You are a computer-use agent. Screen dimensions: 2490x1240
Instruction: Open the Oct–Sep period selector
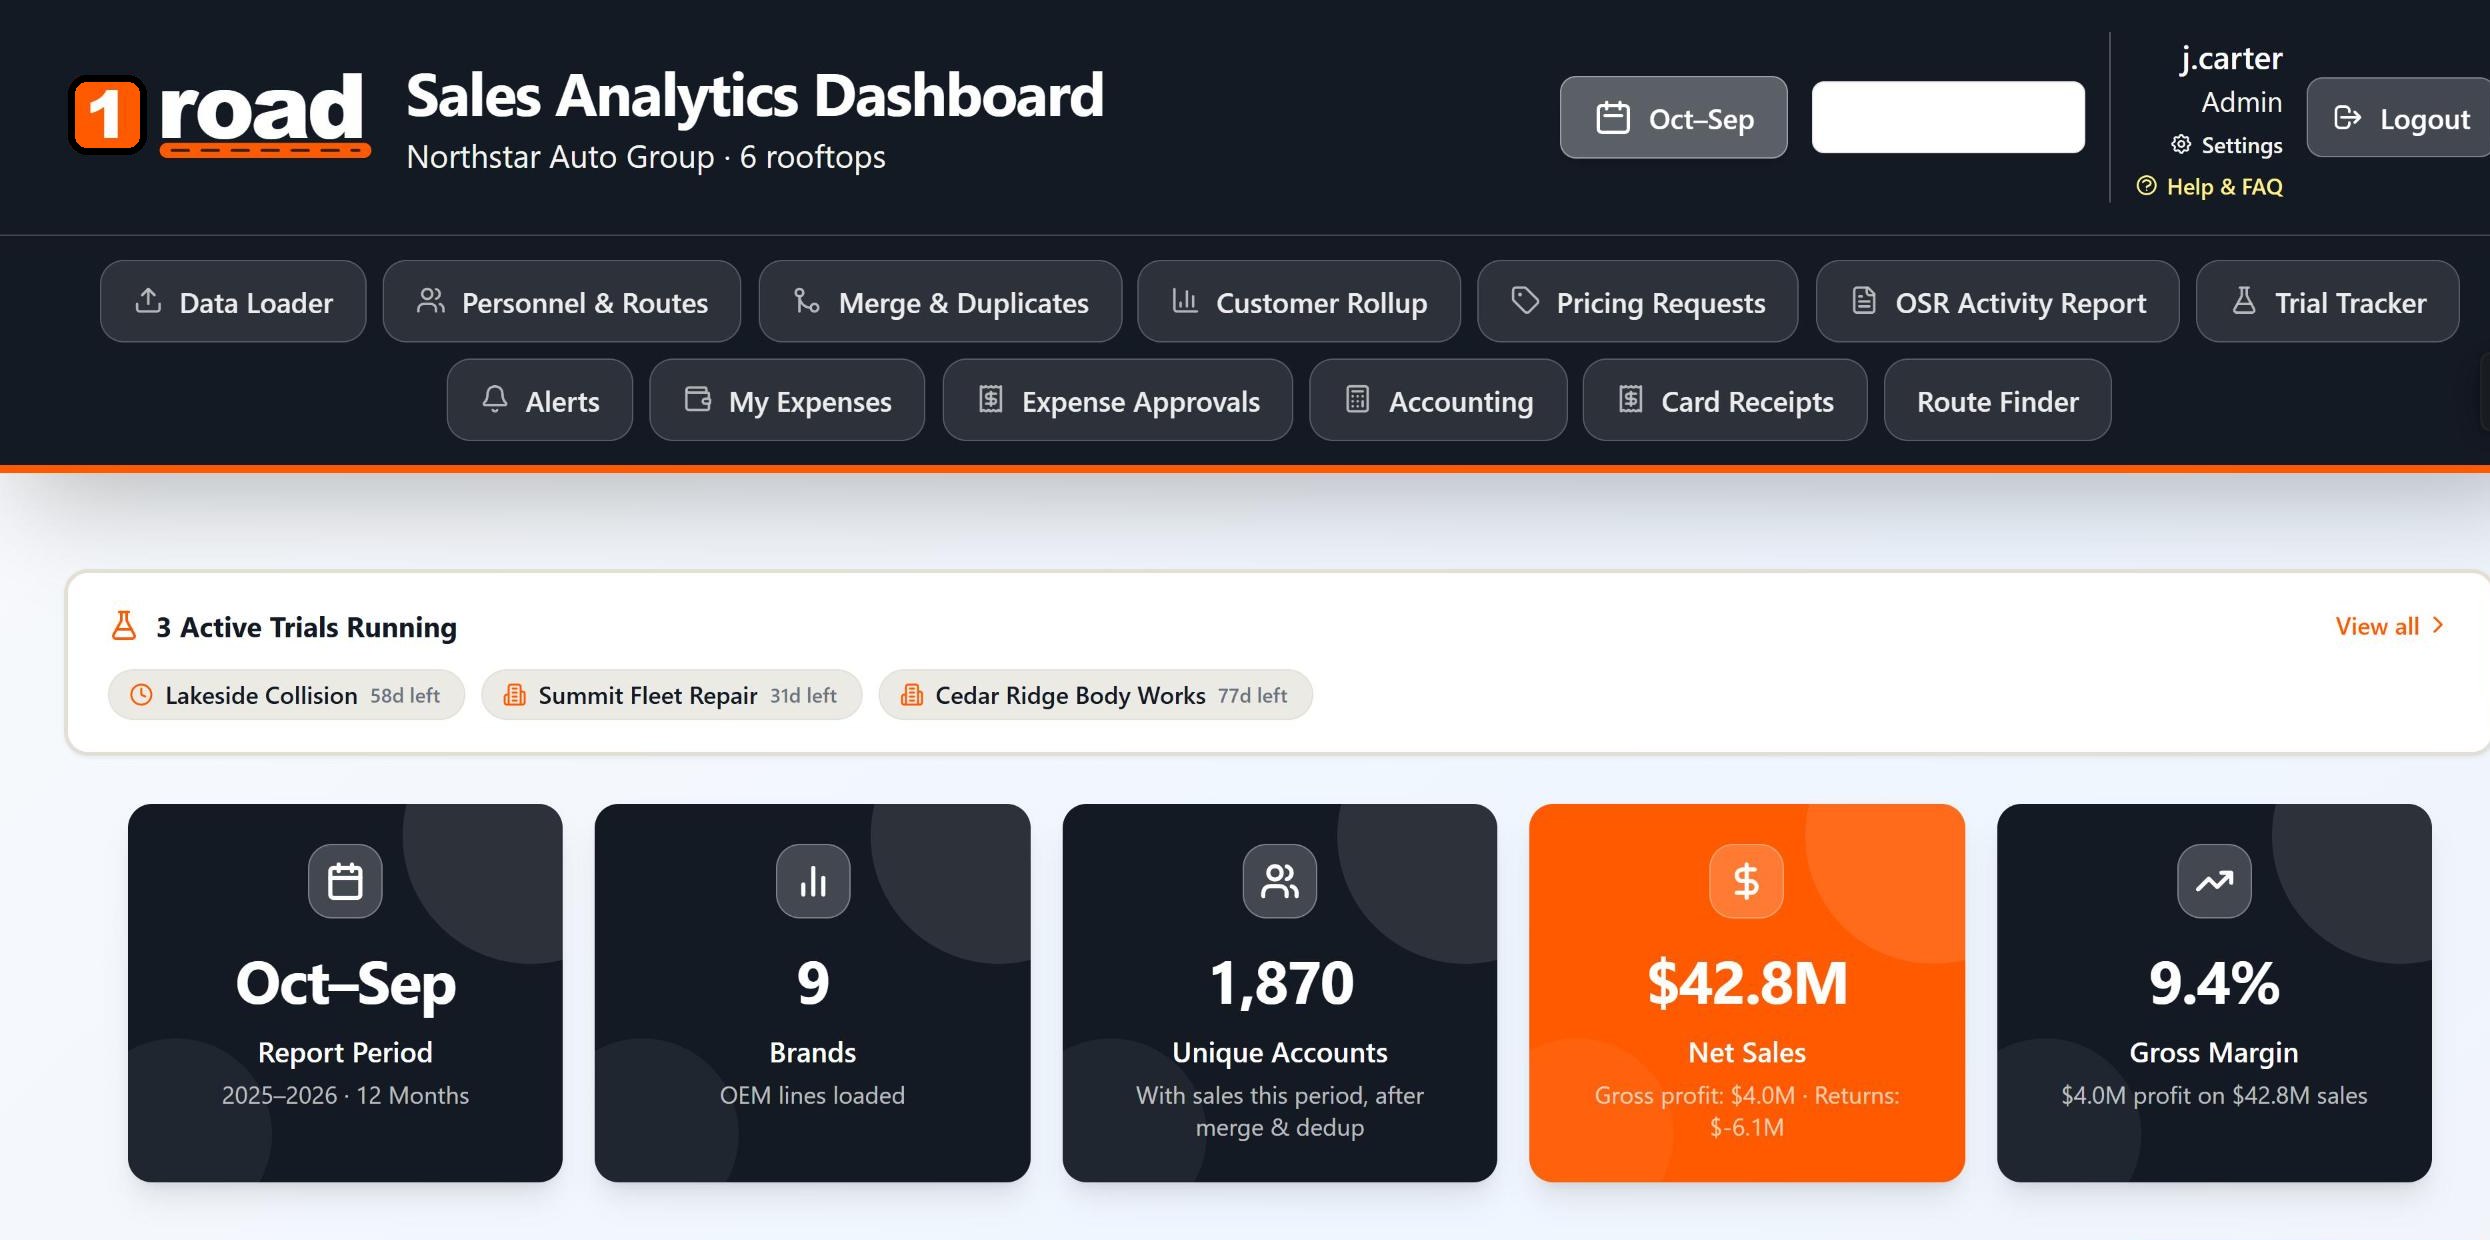coord(1673,118)
